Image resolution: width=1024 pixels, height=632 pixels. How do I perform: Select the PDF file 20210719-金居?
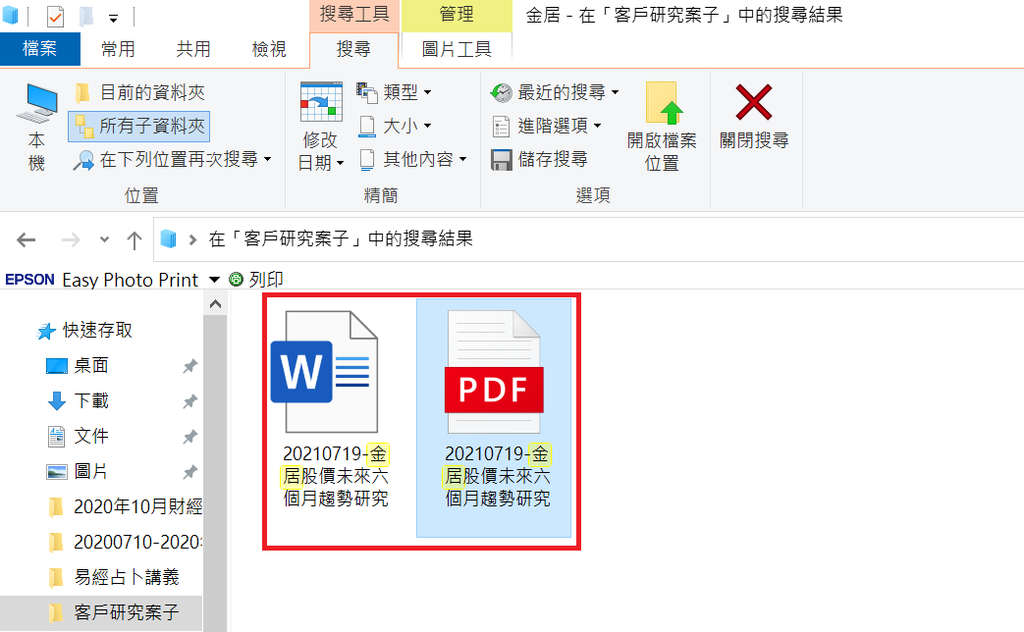pos(494,418)
